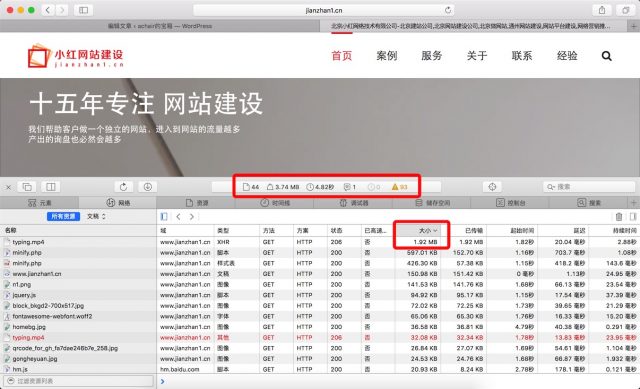Reload the page from the address bar
640x389 pixels.
click(448, 10)
